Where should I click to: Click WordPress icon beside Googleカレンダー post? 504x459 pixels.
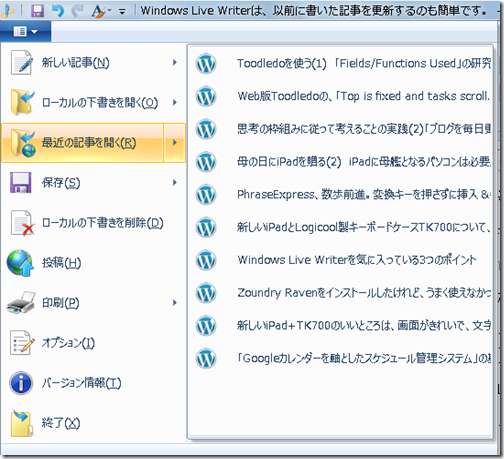(x=206, y=358)
